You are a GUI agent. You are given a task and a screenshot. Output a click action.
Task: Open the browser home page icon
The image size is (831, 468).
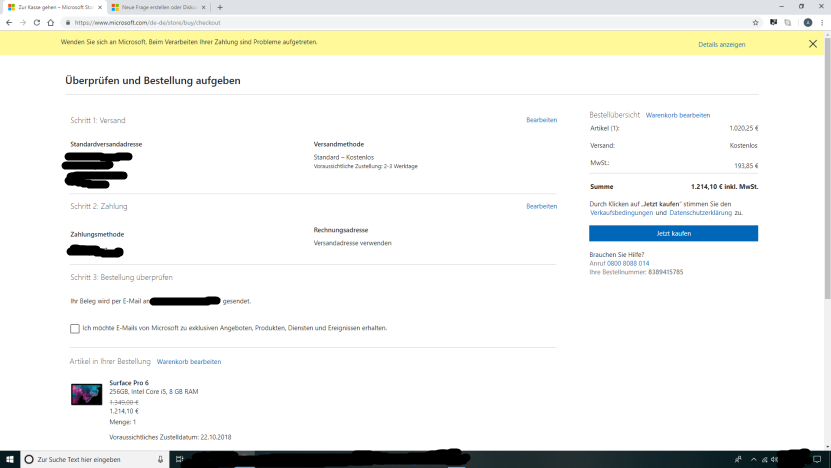(51, 22)
